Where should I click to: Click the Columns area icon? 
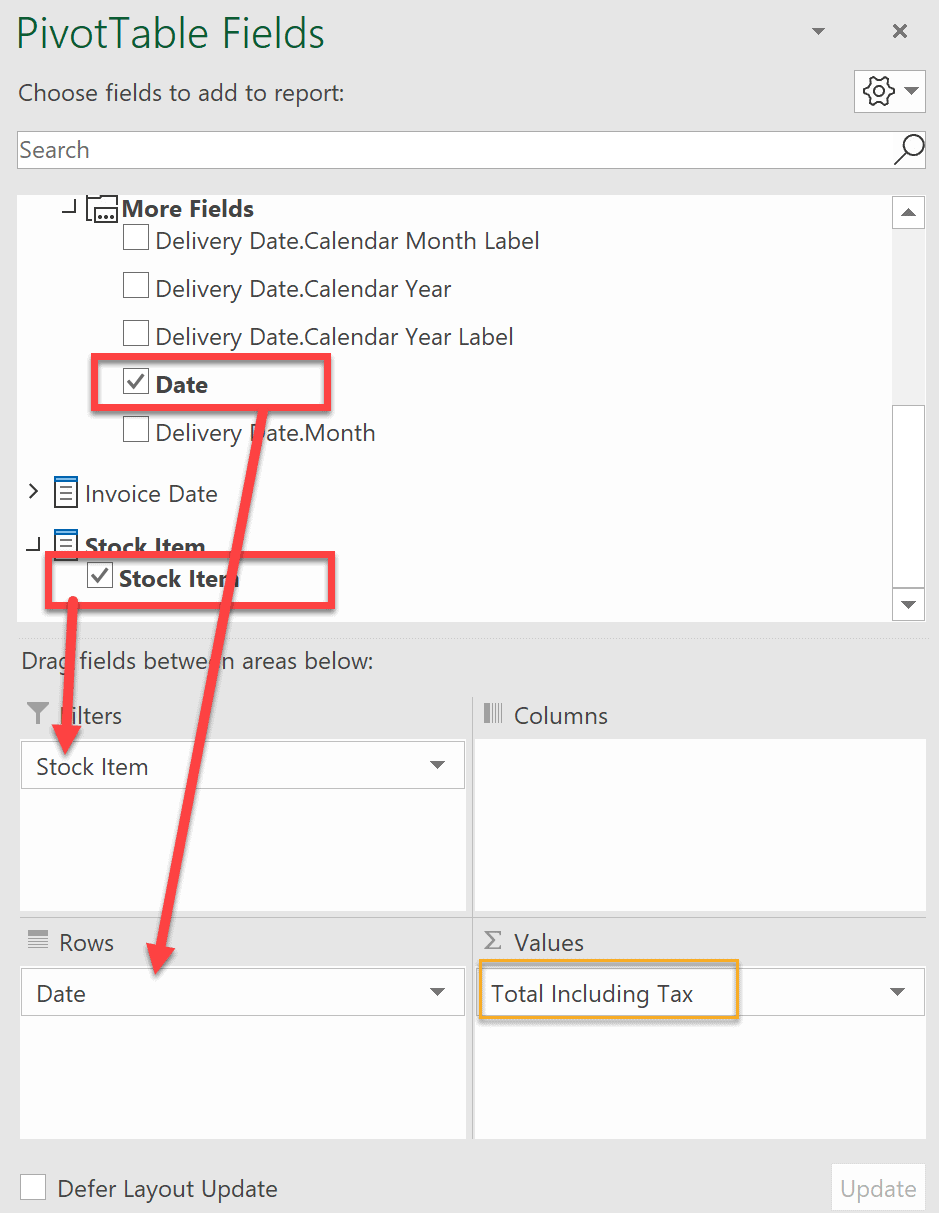(x=494, y=714)
